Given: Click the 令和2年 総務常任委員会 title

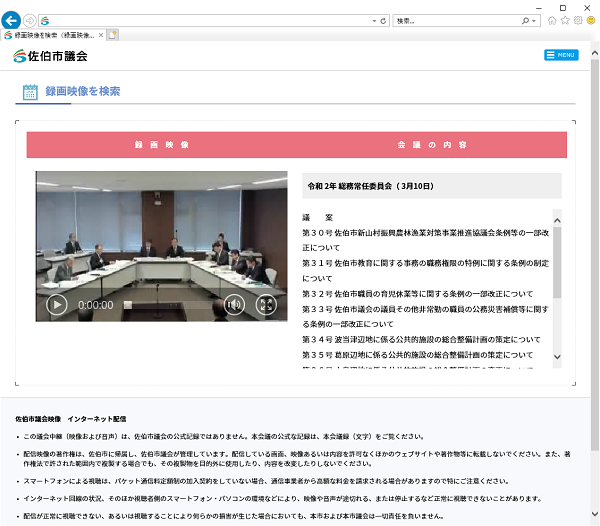Looking at the screenshot, I should 371,186.
